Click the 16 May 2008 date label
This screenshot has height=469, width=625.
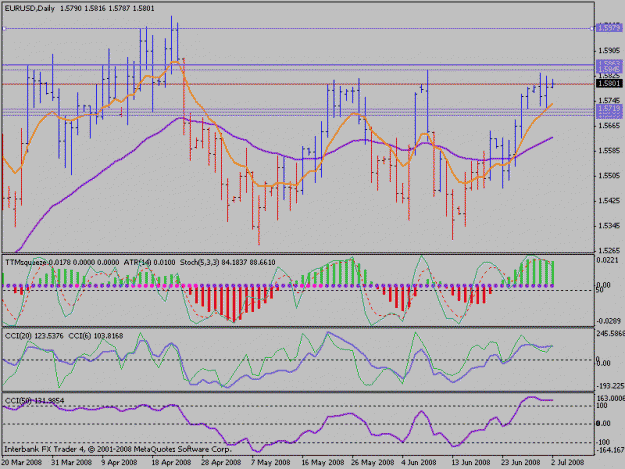coord(322,462)
